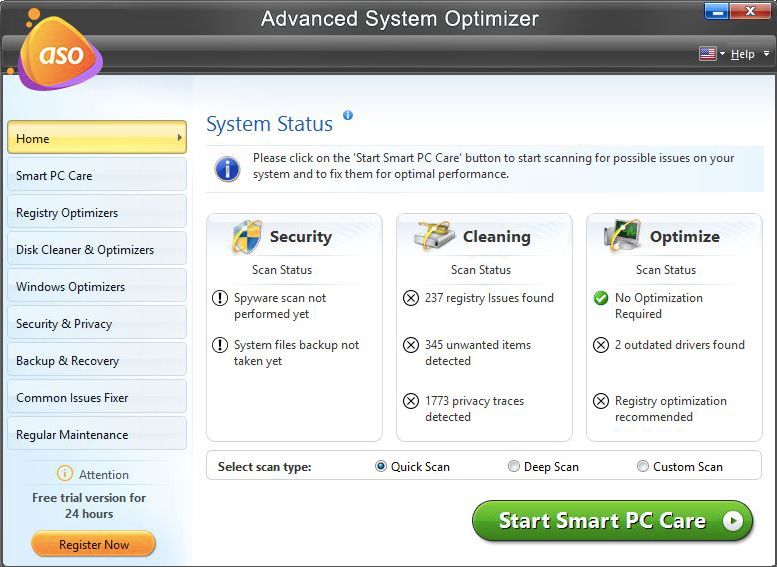Select Deep Scan radio button
Image resolution: width=777 pixels, height=567 pixels.
[513, 466]
